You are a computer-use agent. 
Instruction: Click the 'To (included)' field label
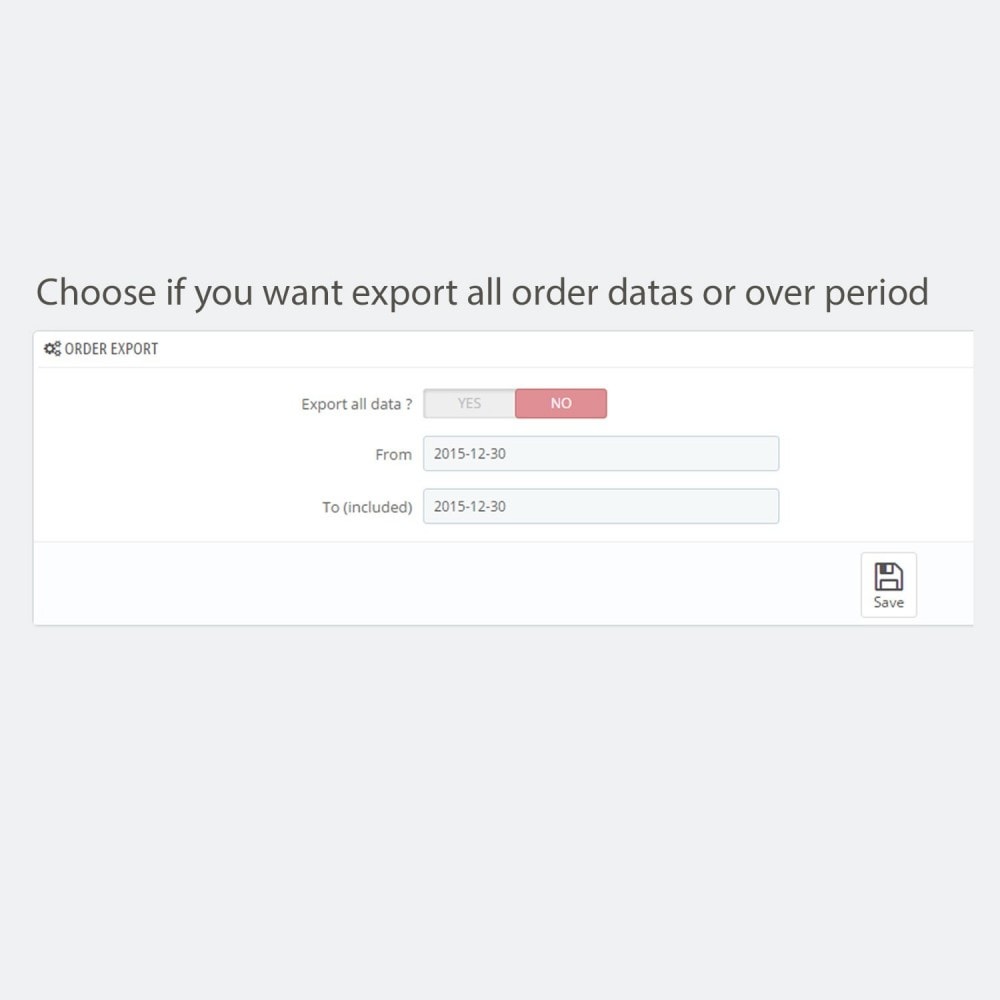coord(367,507)
